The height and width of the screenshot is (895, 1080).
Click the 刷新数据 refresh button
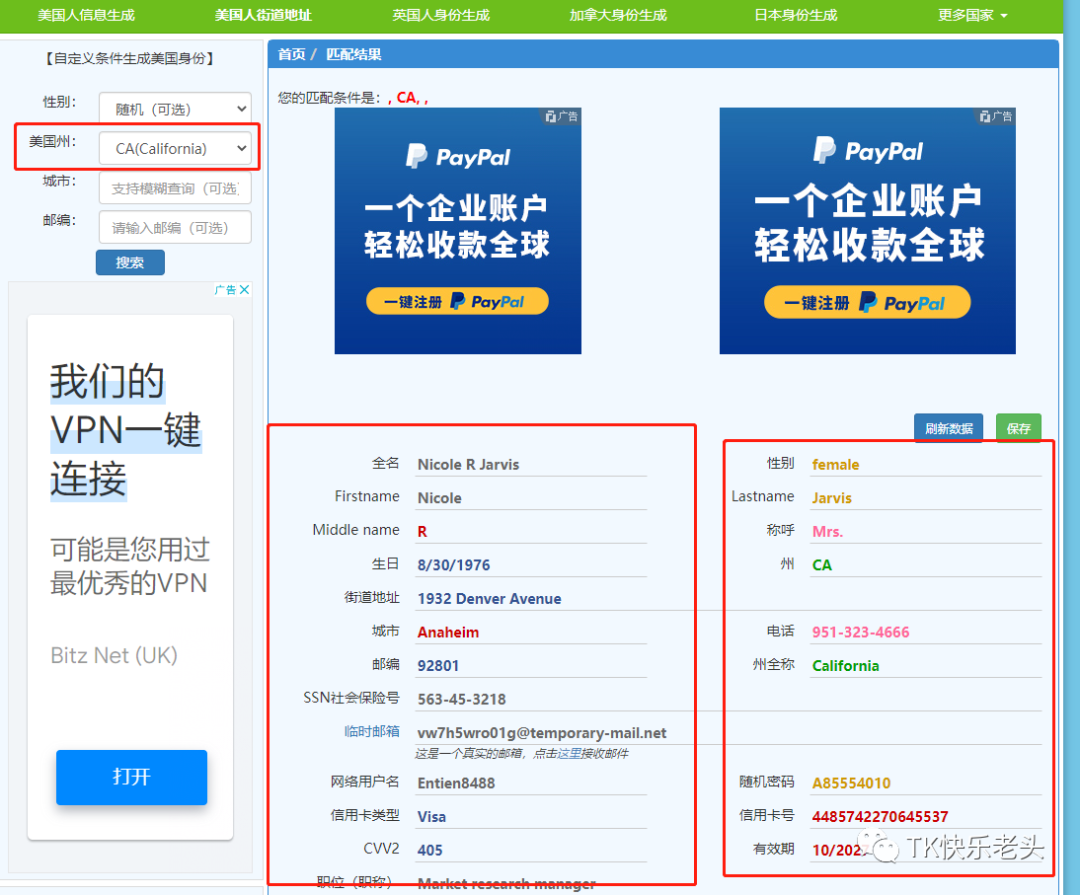(x=948, y=427)
